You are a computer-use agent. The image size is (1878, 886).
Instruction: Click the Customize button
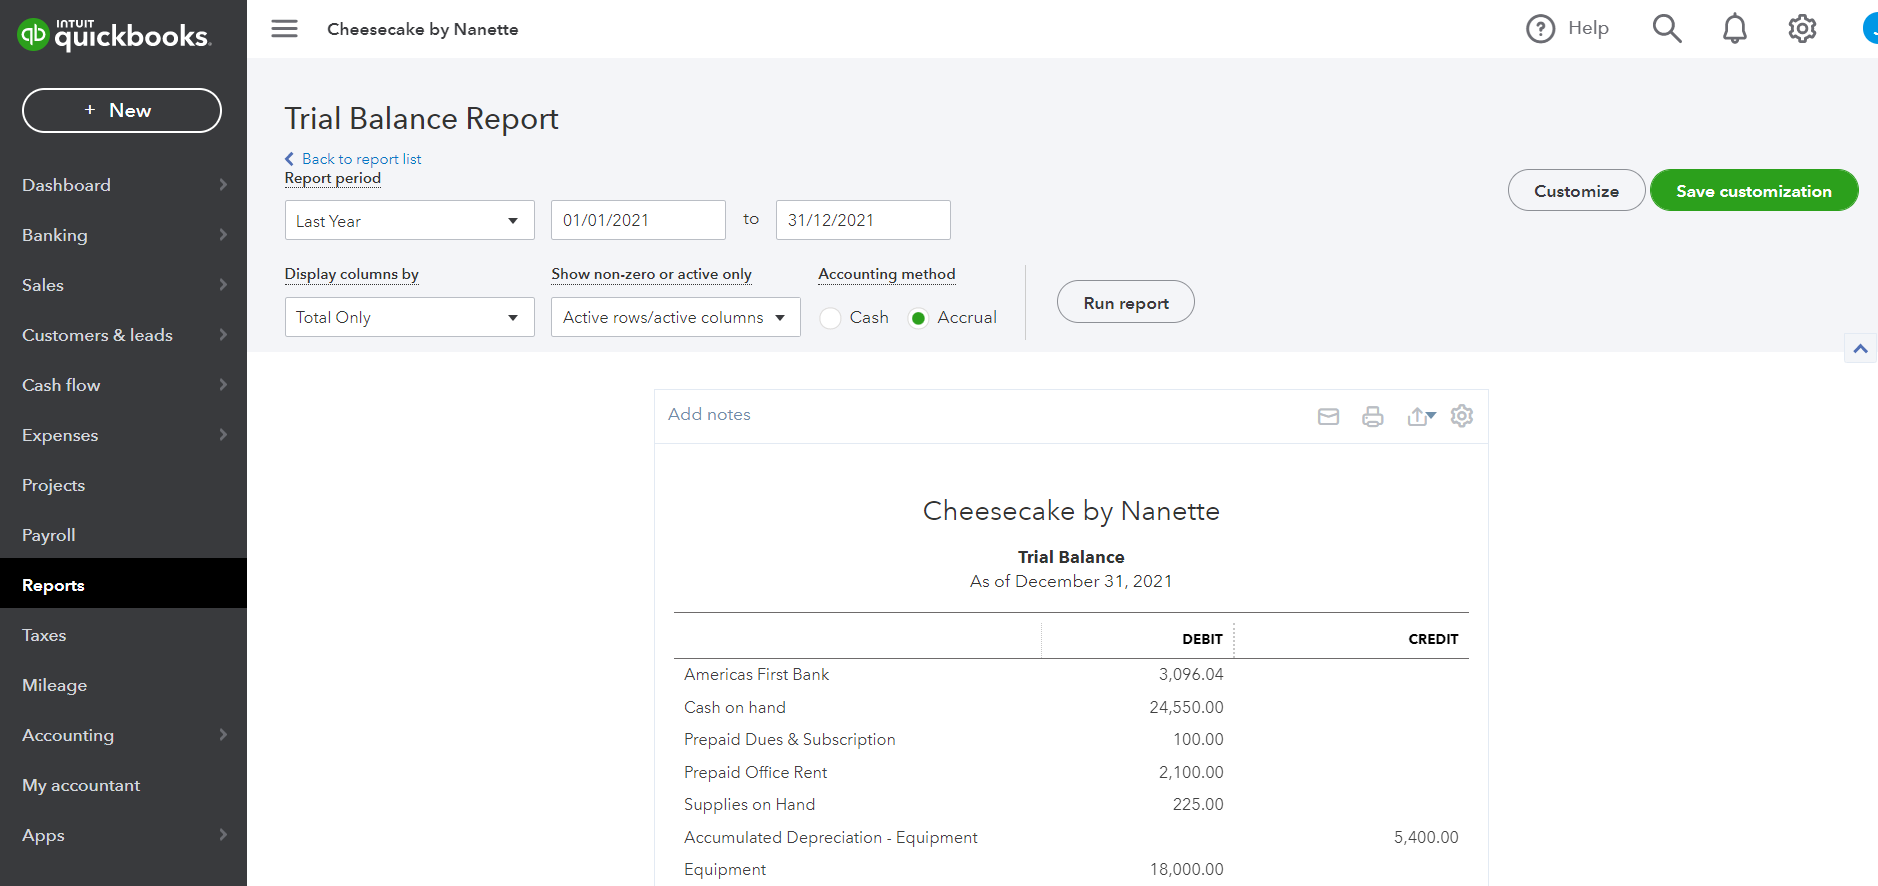pyautogui.click(x=1576, y=190)
